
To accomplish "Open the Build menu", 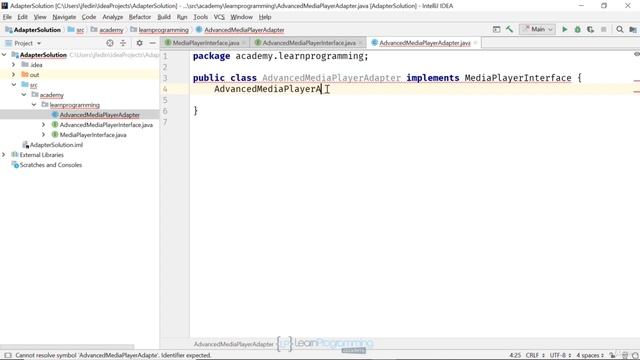I will pyautogui.click(x=164, y=17).
